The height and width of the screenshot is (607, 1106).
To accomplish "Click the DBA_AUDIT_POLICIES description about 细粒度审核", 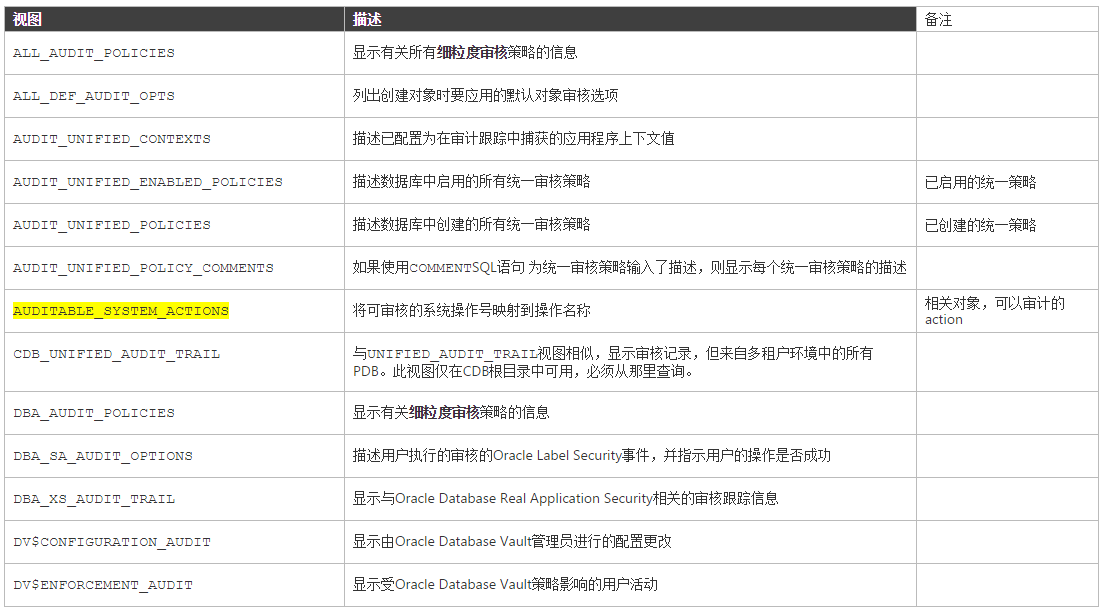I will coord(451,413).
